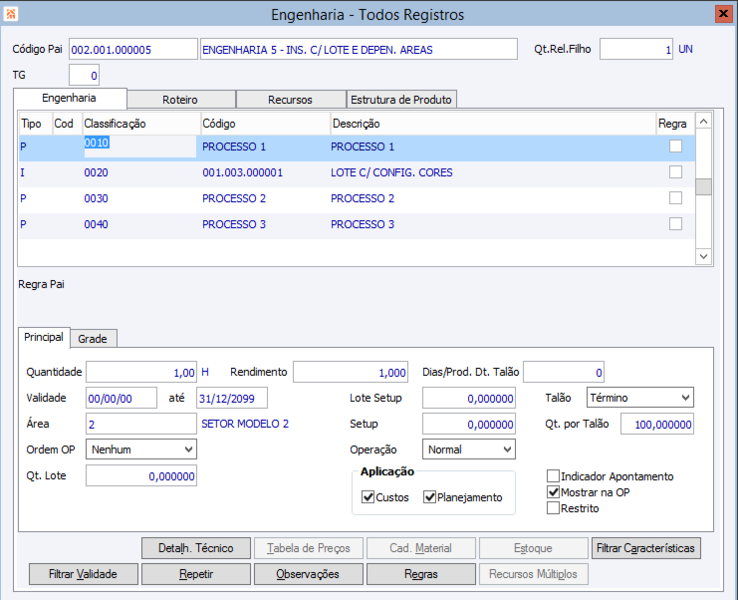This screenshot has height=600, width=738.
Task: Click the Detalh. Técnico button
Action: point(196,548)
